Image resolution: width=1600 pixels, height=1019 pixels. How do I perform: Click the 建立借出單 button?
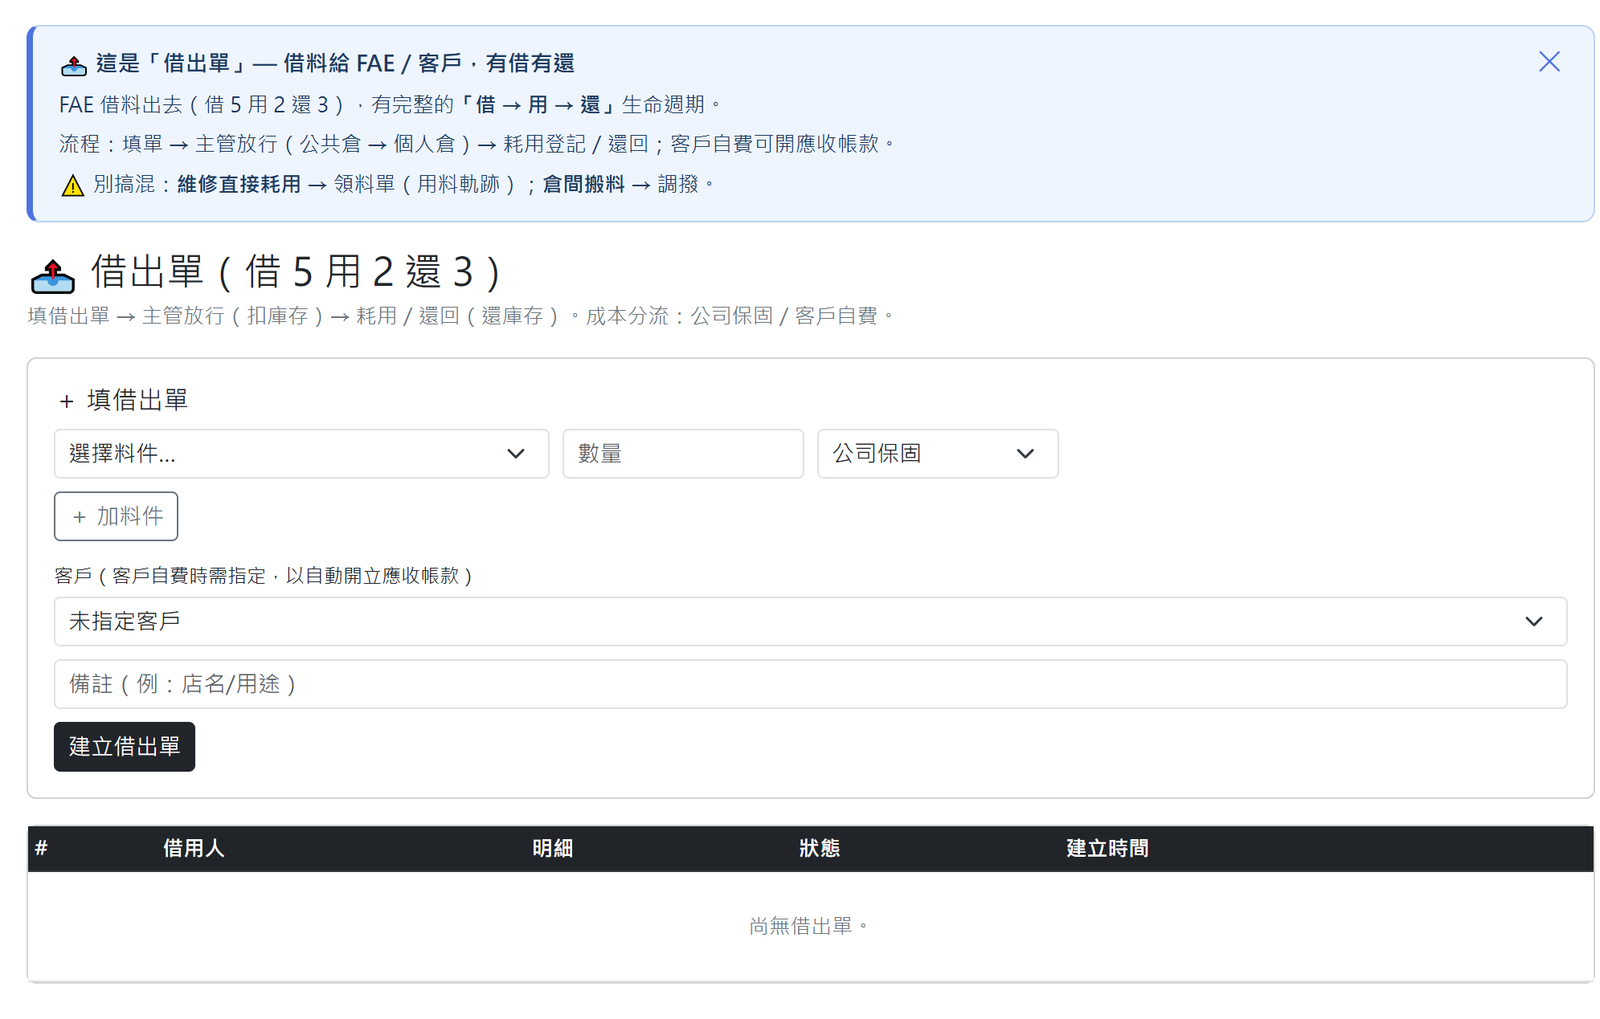124,747
